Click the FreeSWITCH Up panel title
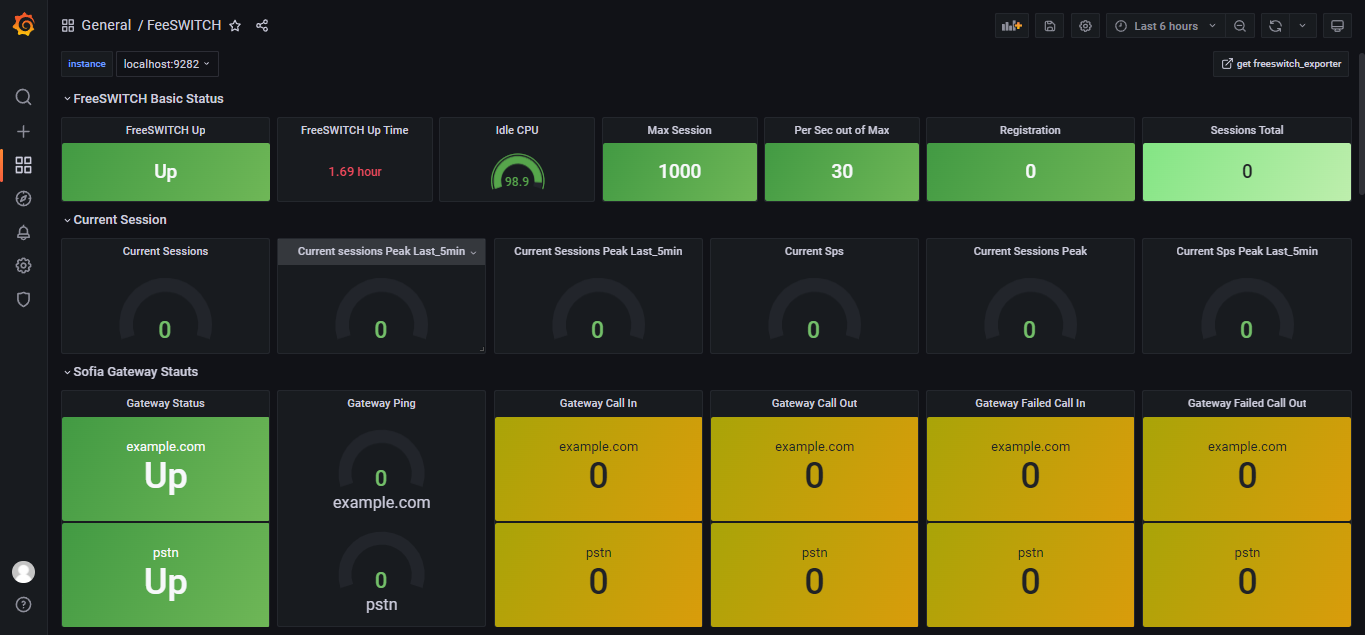1365x635 pixels. [x=166, y=130]
